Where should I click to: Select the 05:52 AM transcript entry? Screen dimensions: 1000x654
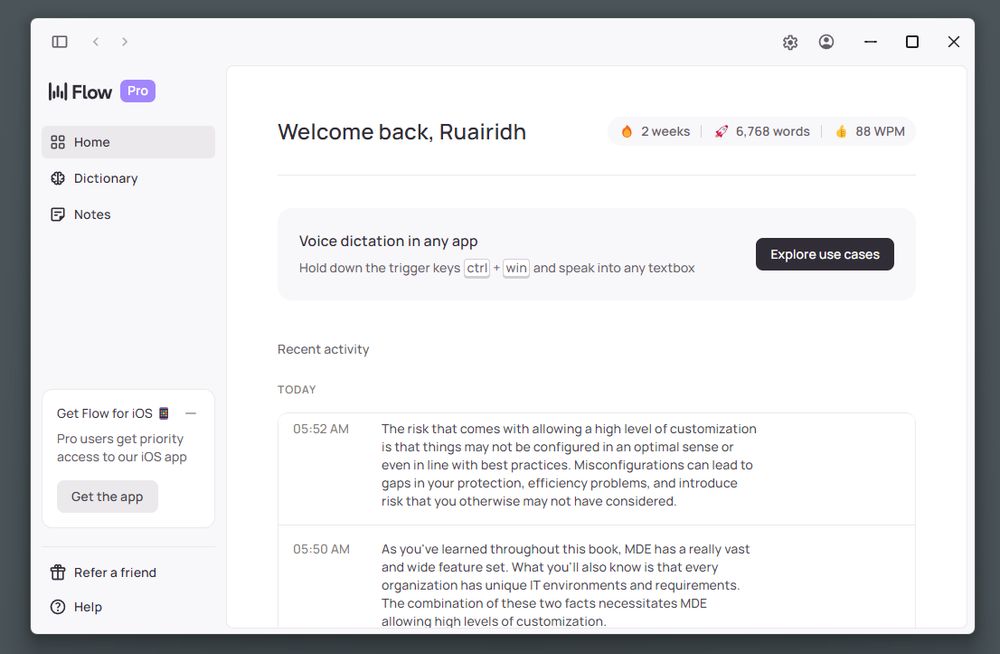click(x=596, y=469)
